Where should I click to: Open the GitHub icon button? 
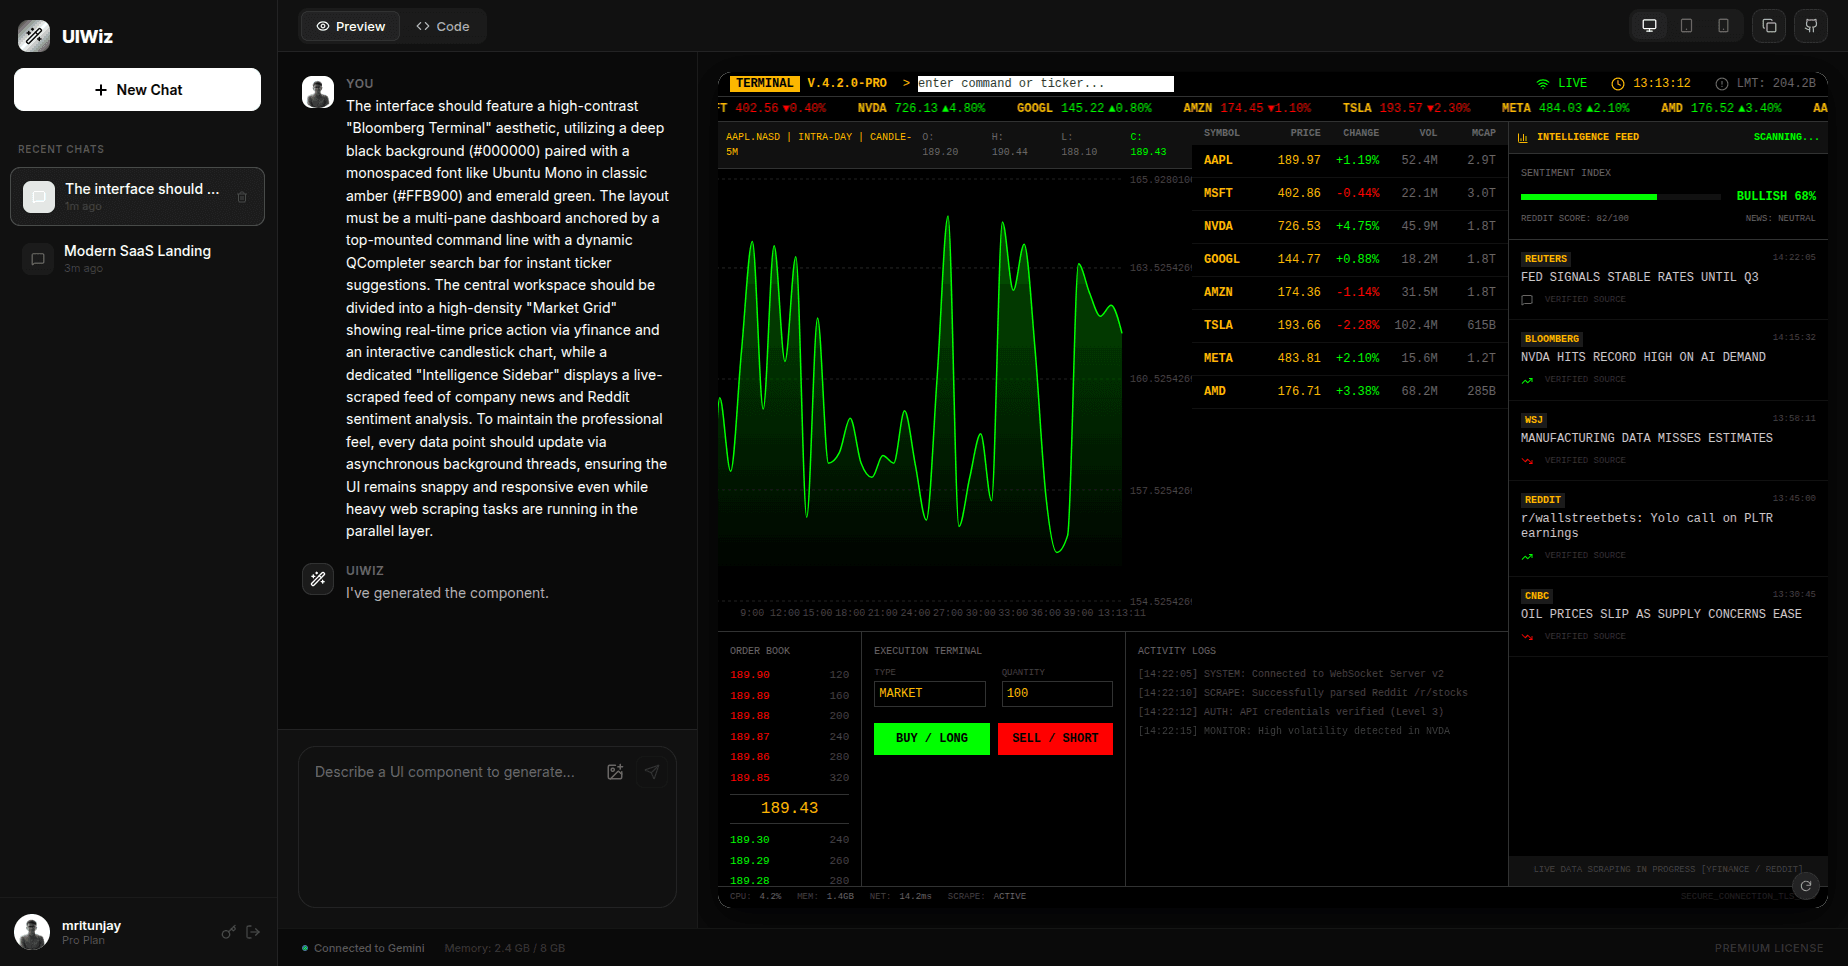tap(1811, 26)
